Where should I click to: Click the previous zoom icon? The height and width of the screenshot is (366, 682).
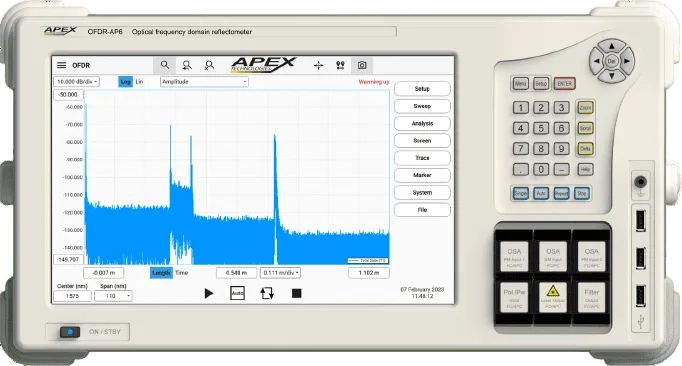pos(187,65)
